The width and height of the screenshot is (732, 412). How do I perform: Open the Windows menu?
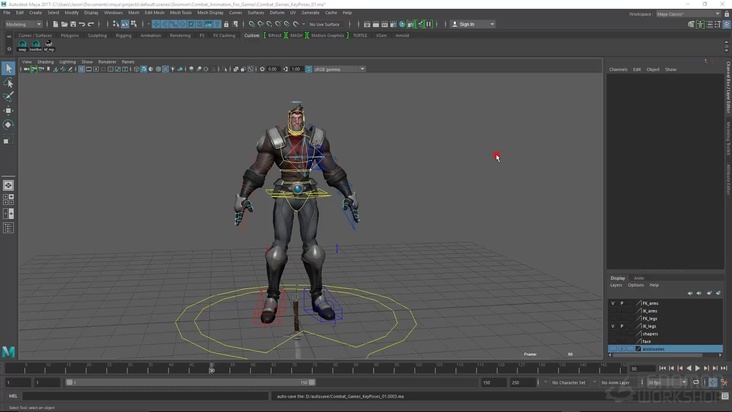(113, 13)
